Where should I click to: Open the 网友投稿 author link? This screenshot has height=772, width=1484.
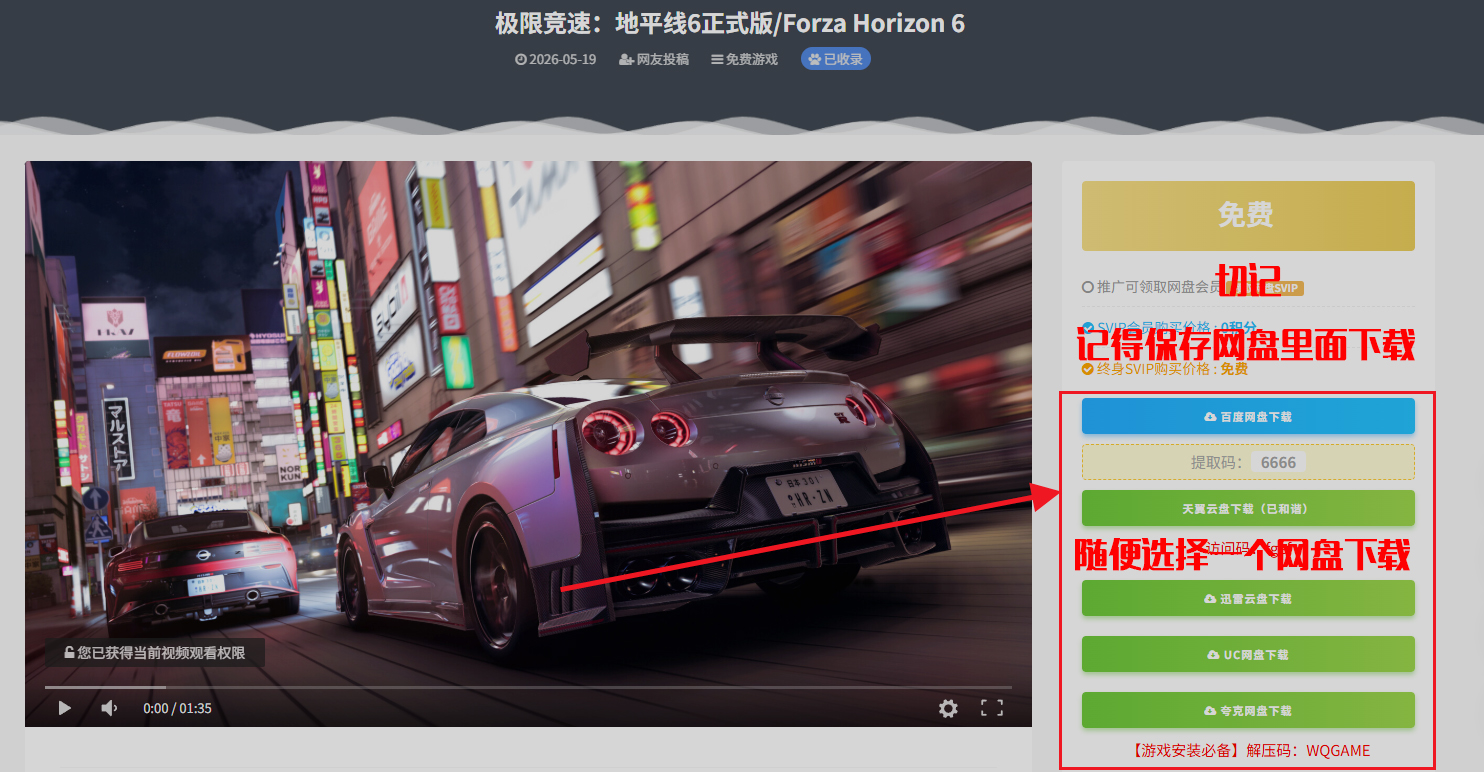(x=654, y=59)
